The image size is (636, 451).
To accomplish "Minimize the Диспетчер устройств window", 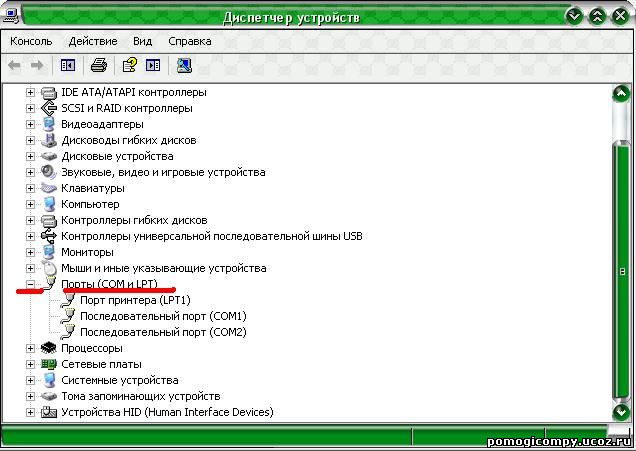I will point(574,16).
